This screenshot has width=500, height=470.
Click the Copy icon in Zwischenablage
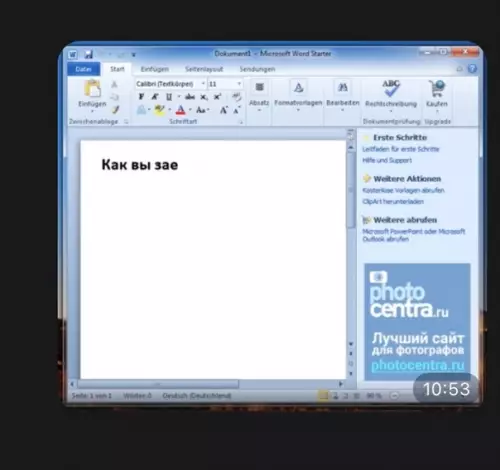click(114, 97)
